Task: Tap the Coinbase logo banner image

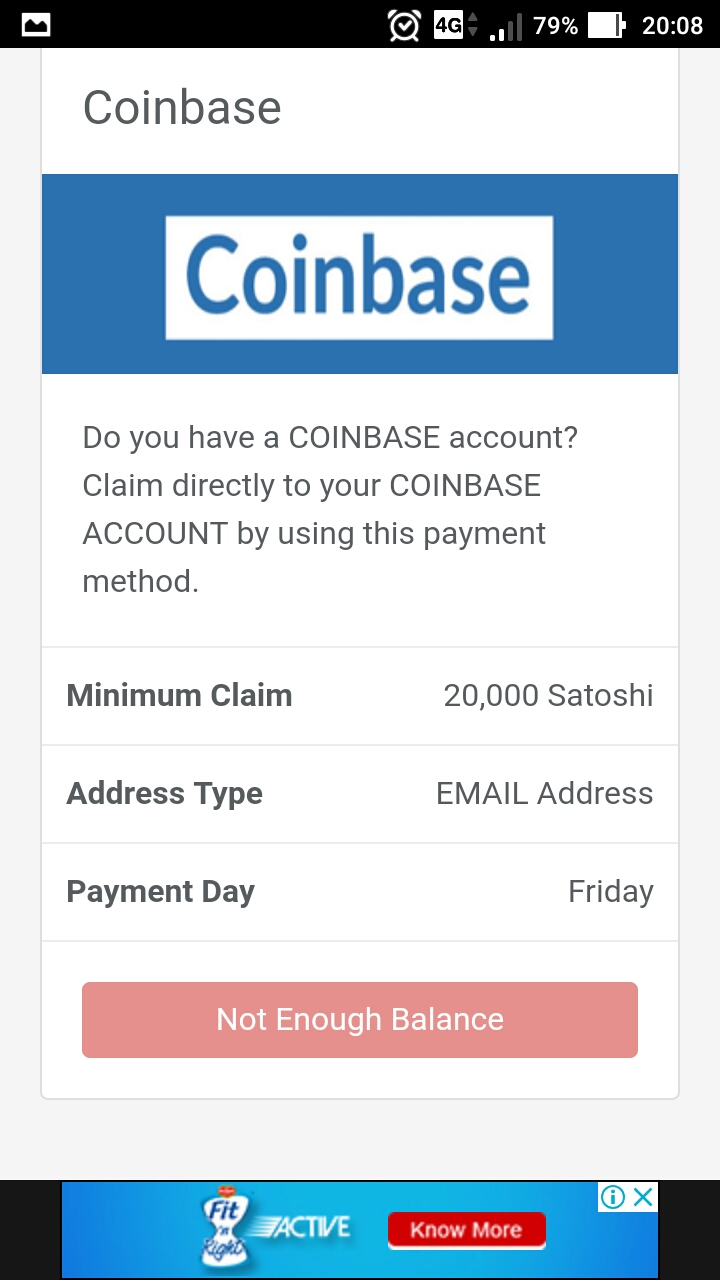Action: 359,275
